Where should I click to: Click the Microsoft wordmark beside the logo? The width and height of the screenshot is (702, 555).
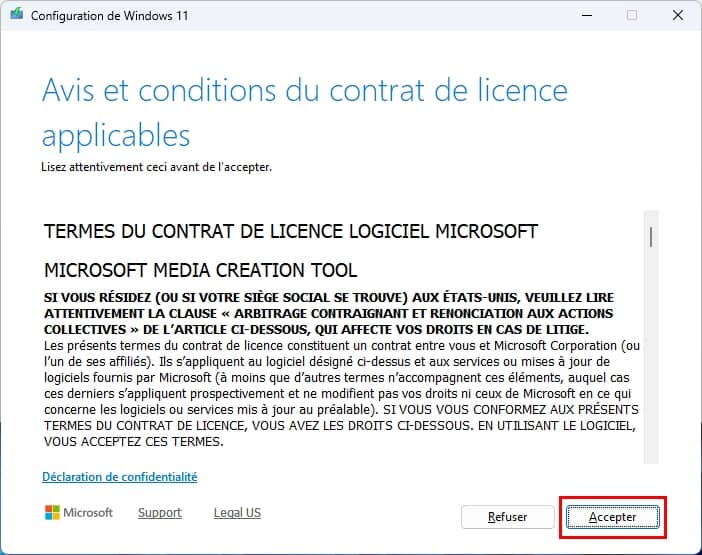pos(88,513)
